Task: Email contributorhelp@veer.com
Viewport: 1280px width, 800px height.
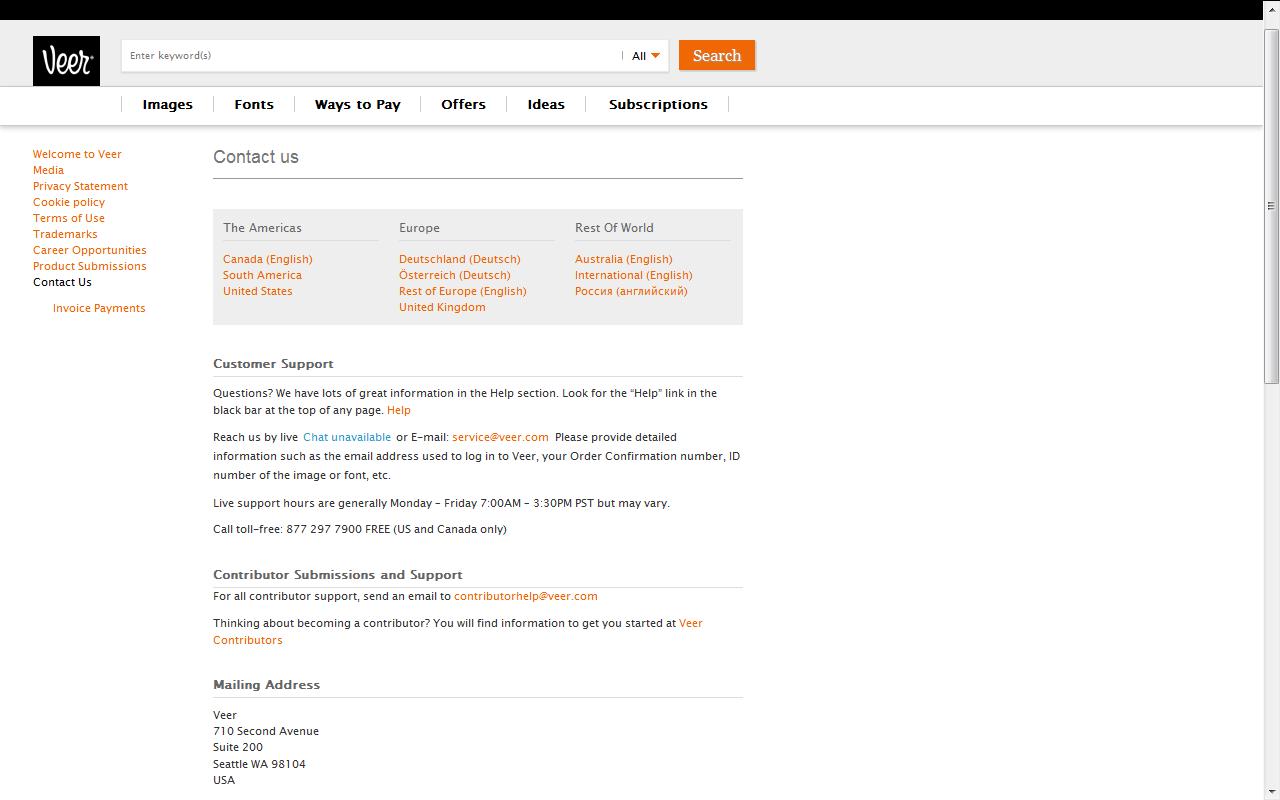Action: [x=526, y=596]
